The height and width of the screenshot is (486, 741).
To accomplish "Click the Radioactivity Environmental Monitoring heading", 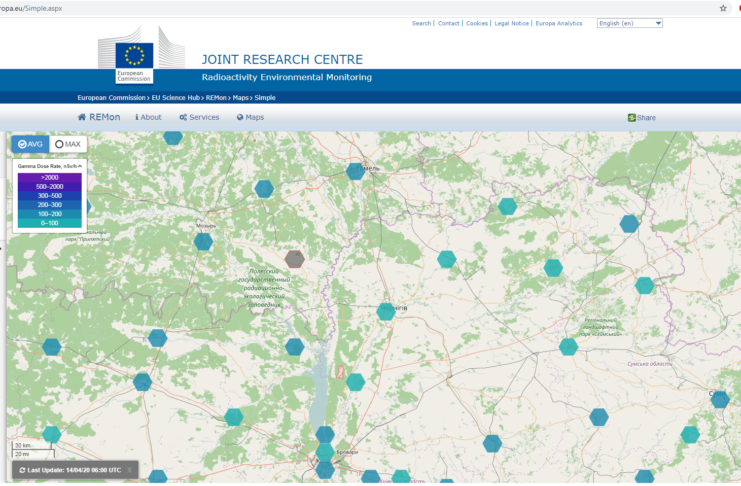I will (x=287, y=77).
